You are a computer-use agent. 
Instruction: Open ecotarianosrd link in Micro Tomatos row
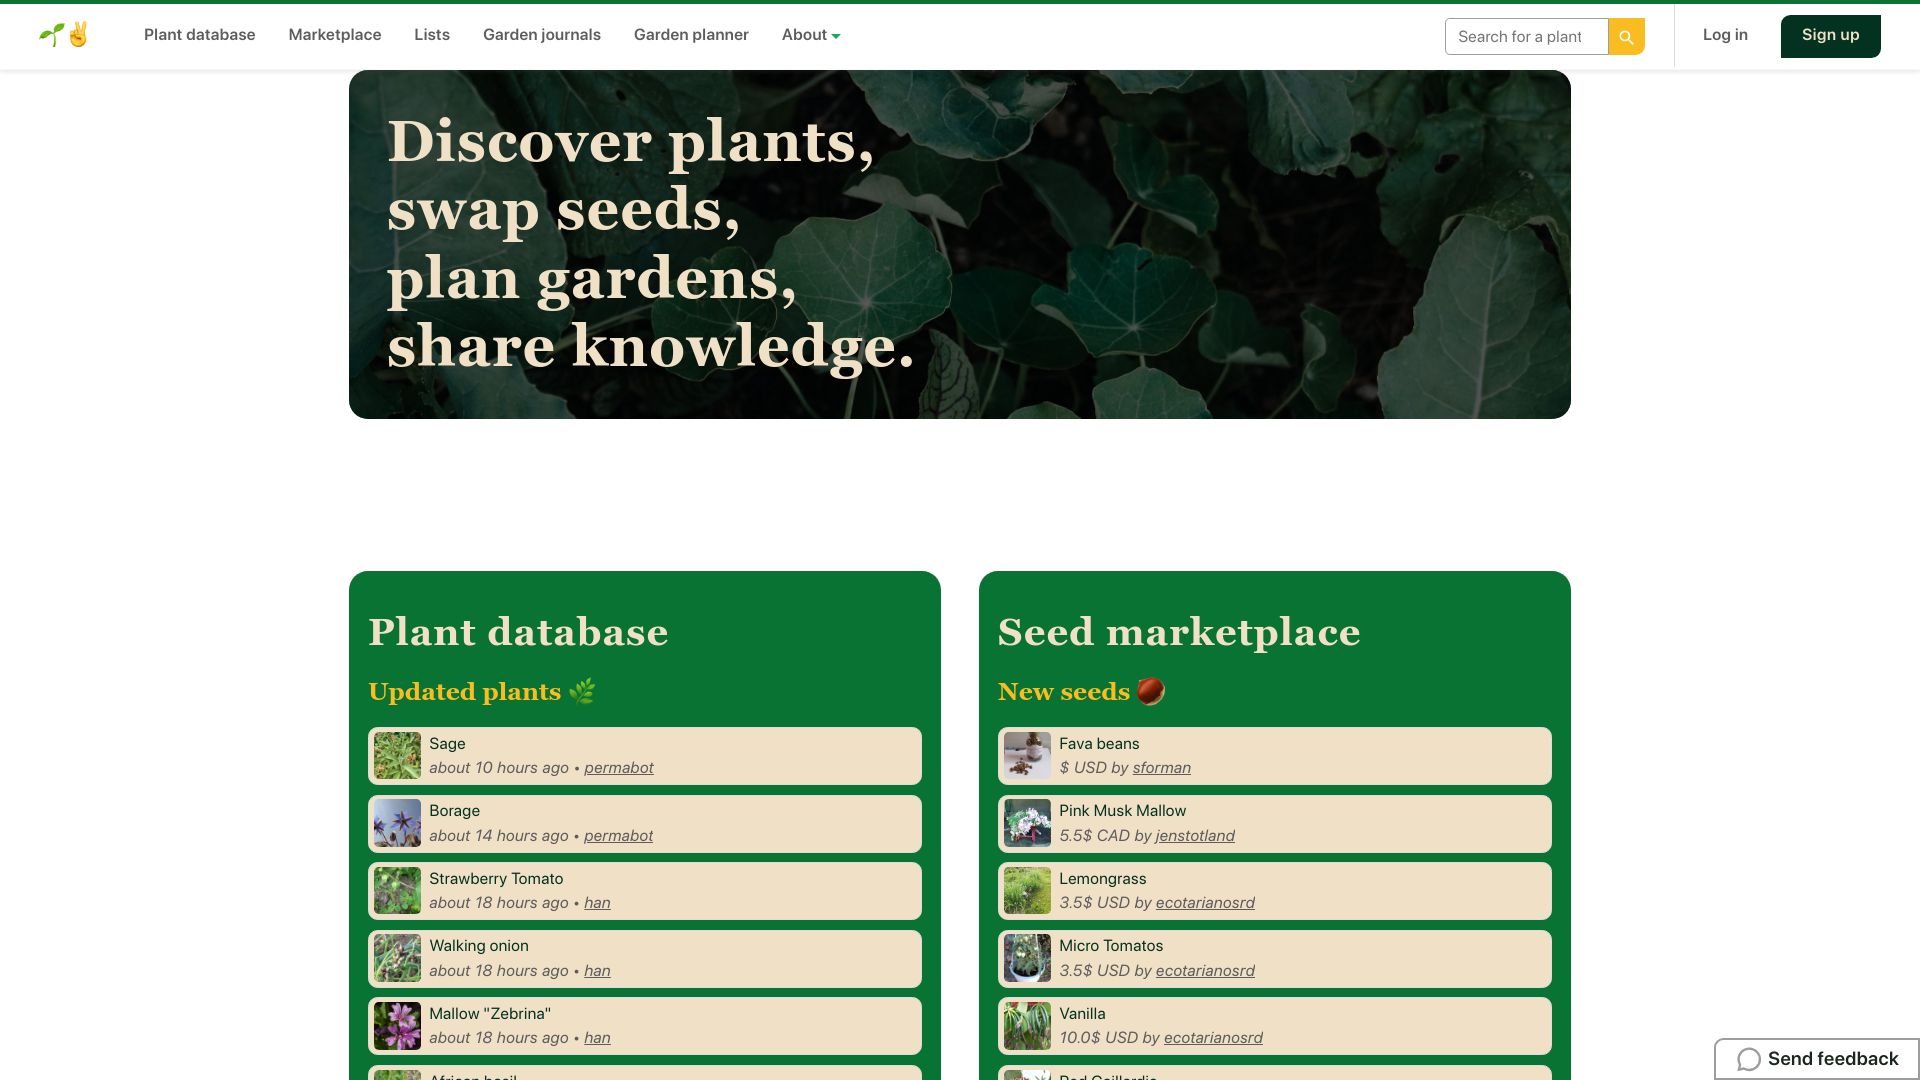pos(1205,971)
